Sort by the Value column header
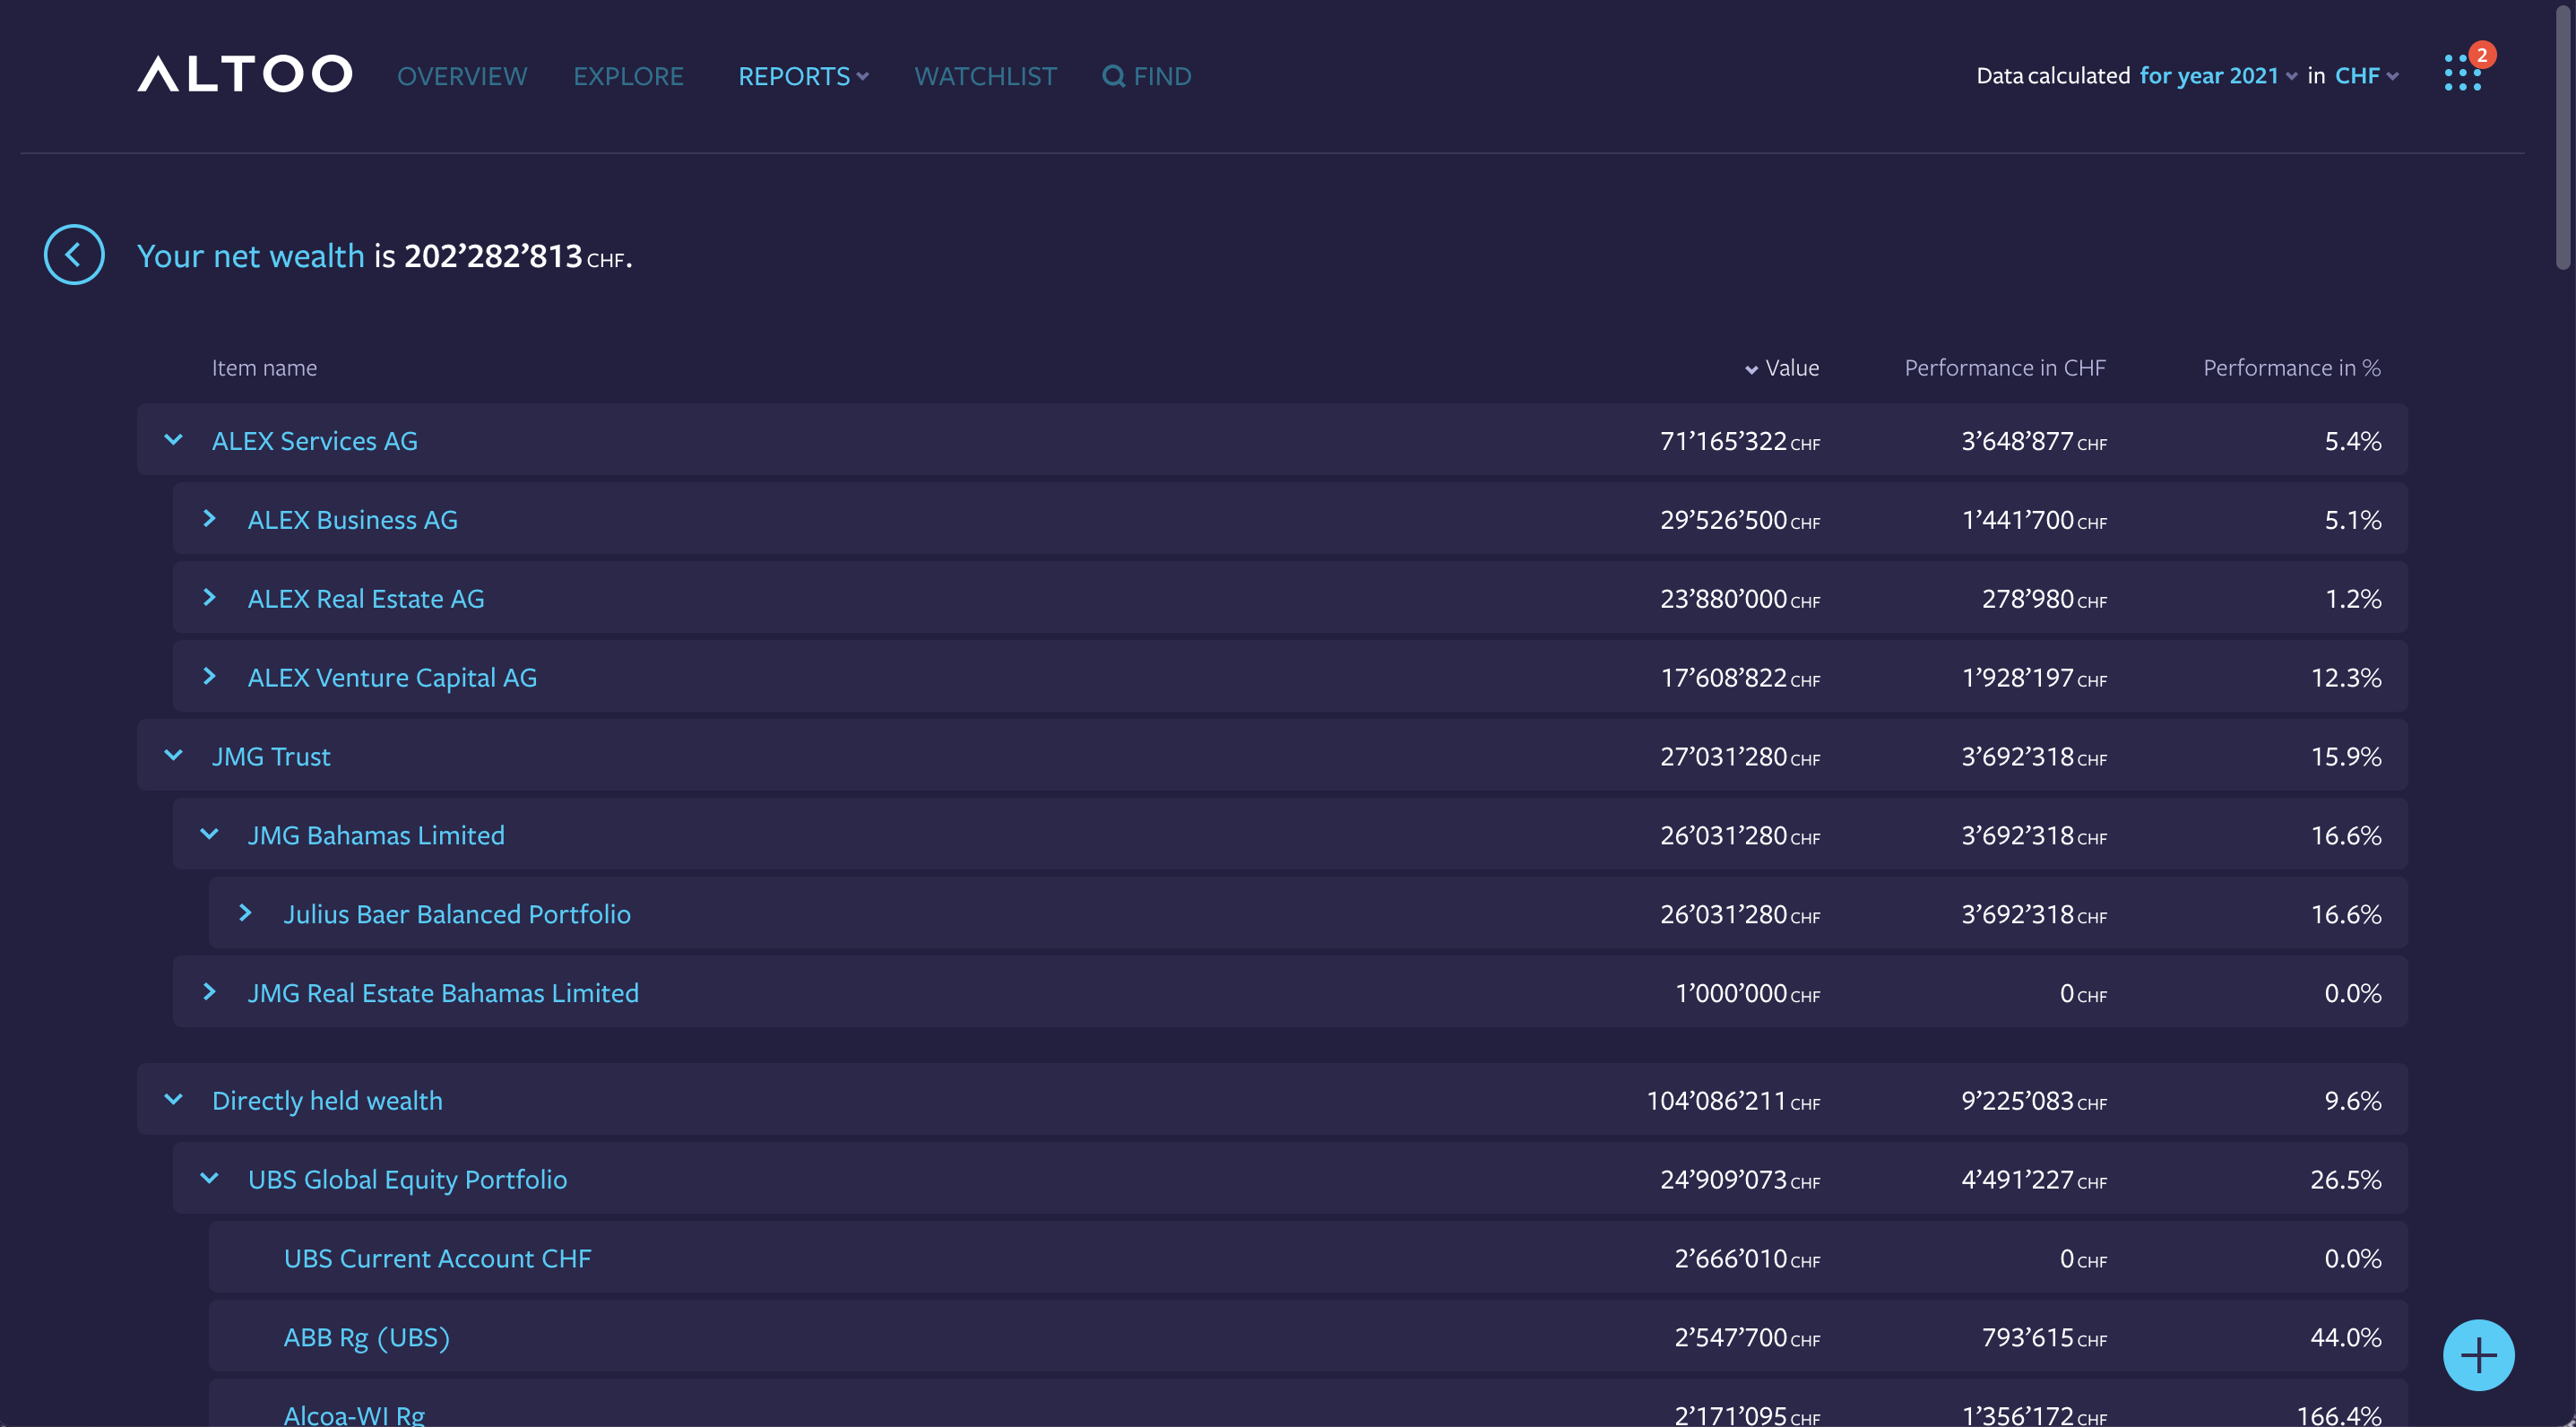Screen dimensions: 2576x1427 click(1782, 368)
